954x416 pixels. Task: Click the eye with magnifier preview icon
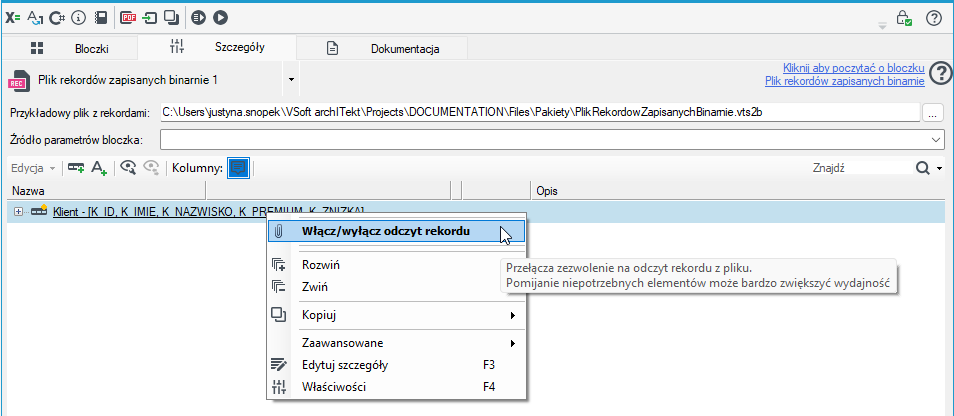pos(128,168)
